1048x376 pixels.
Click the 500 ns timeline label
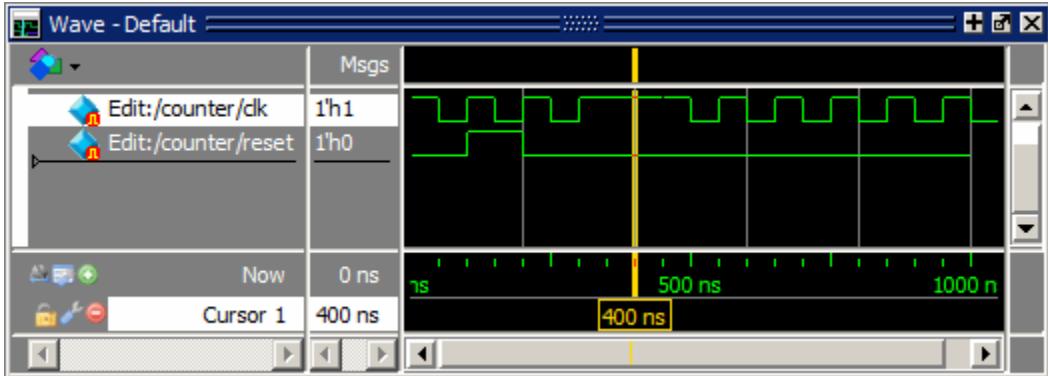coord(689,286)
